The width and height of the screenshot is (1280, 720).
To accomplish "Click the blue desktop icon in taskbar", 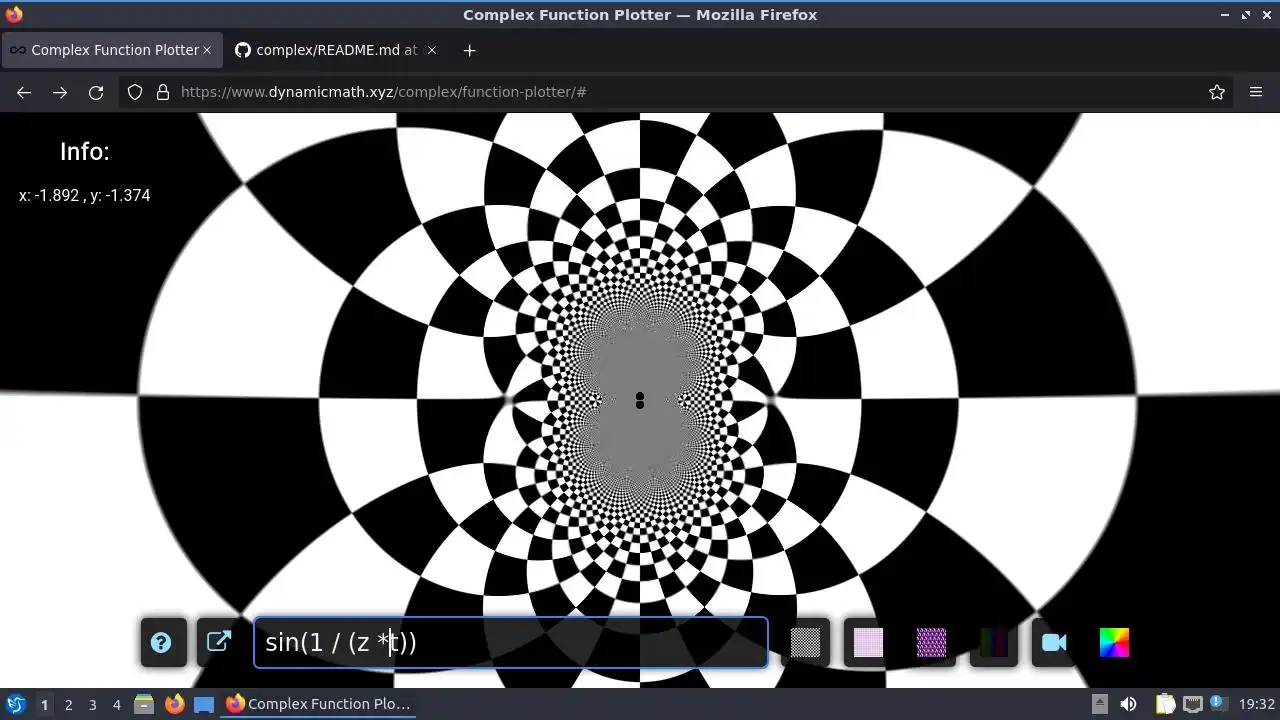I will (204, 704).
